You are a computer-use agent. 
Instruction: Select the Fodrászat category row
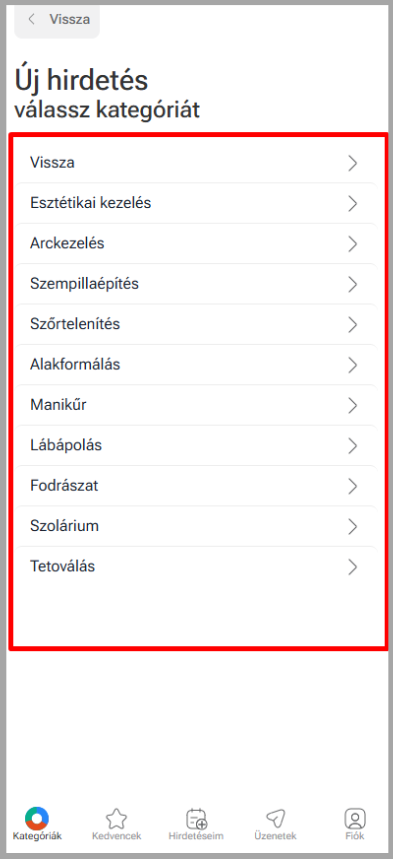195,486
